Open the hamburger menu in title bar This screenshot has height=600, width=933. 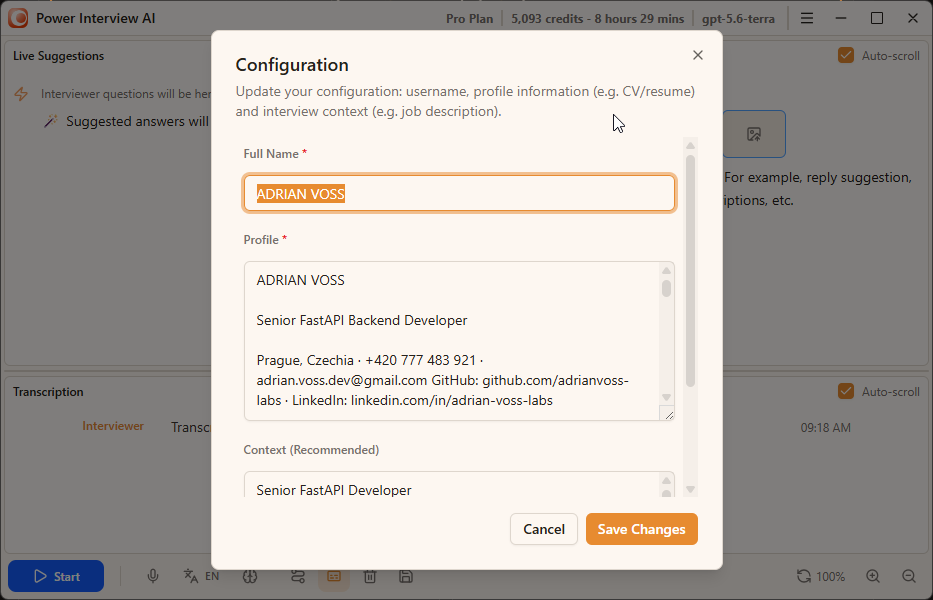(x=807, y=18)
